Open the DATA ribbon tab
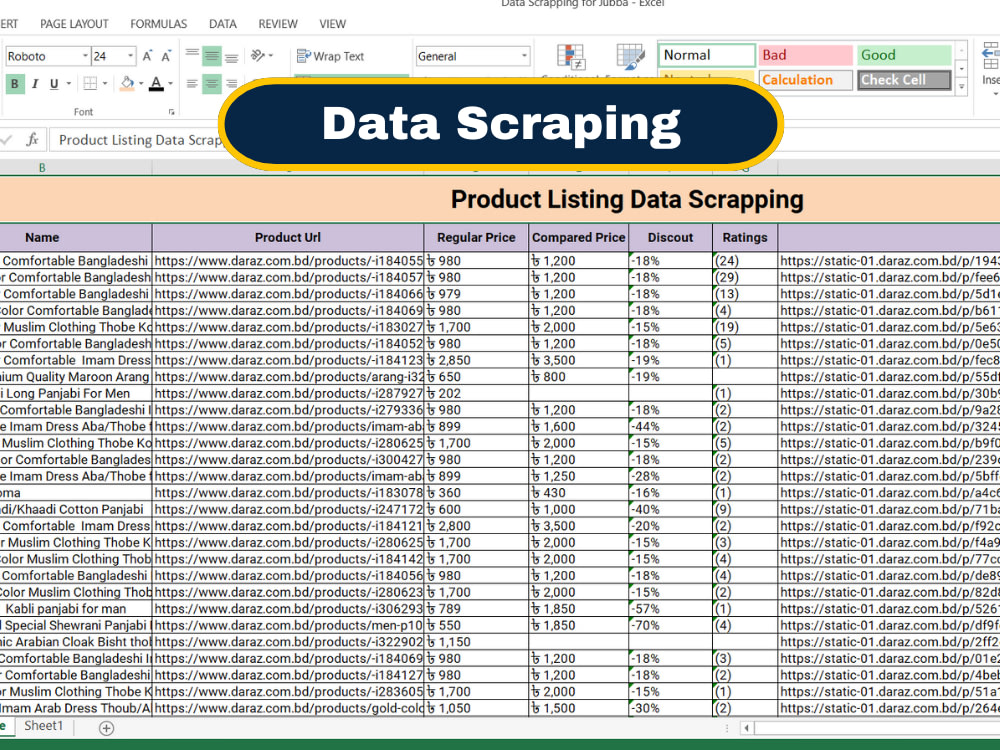This screenshot has height=750, width=1000. coord(223,24)
